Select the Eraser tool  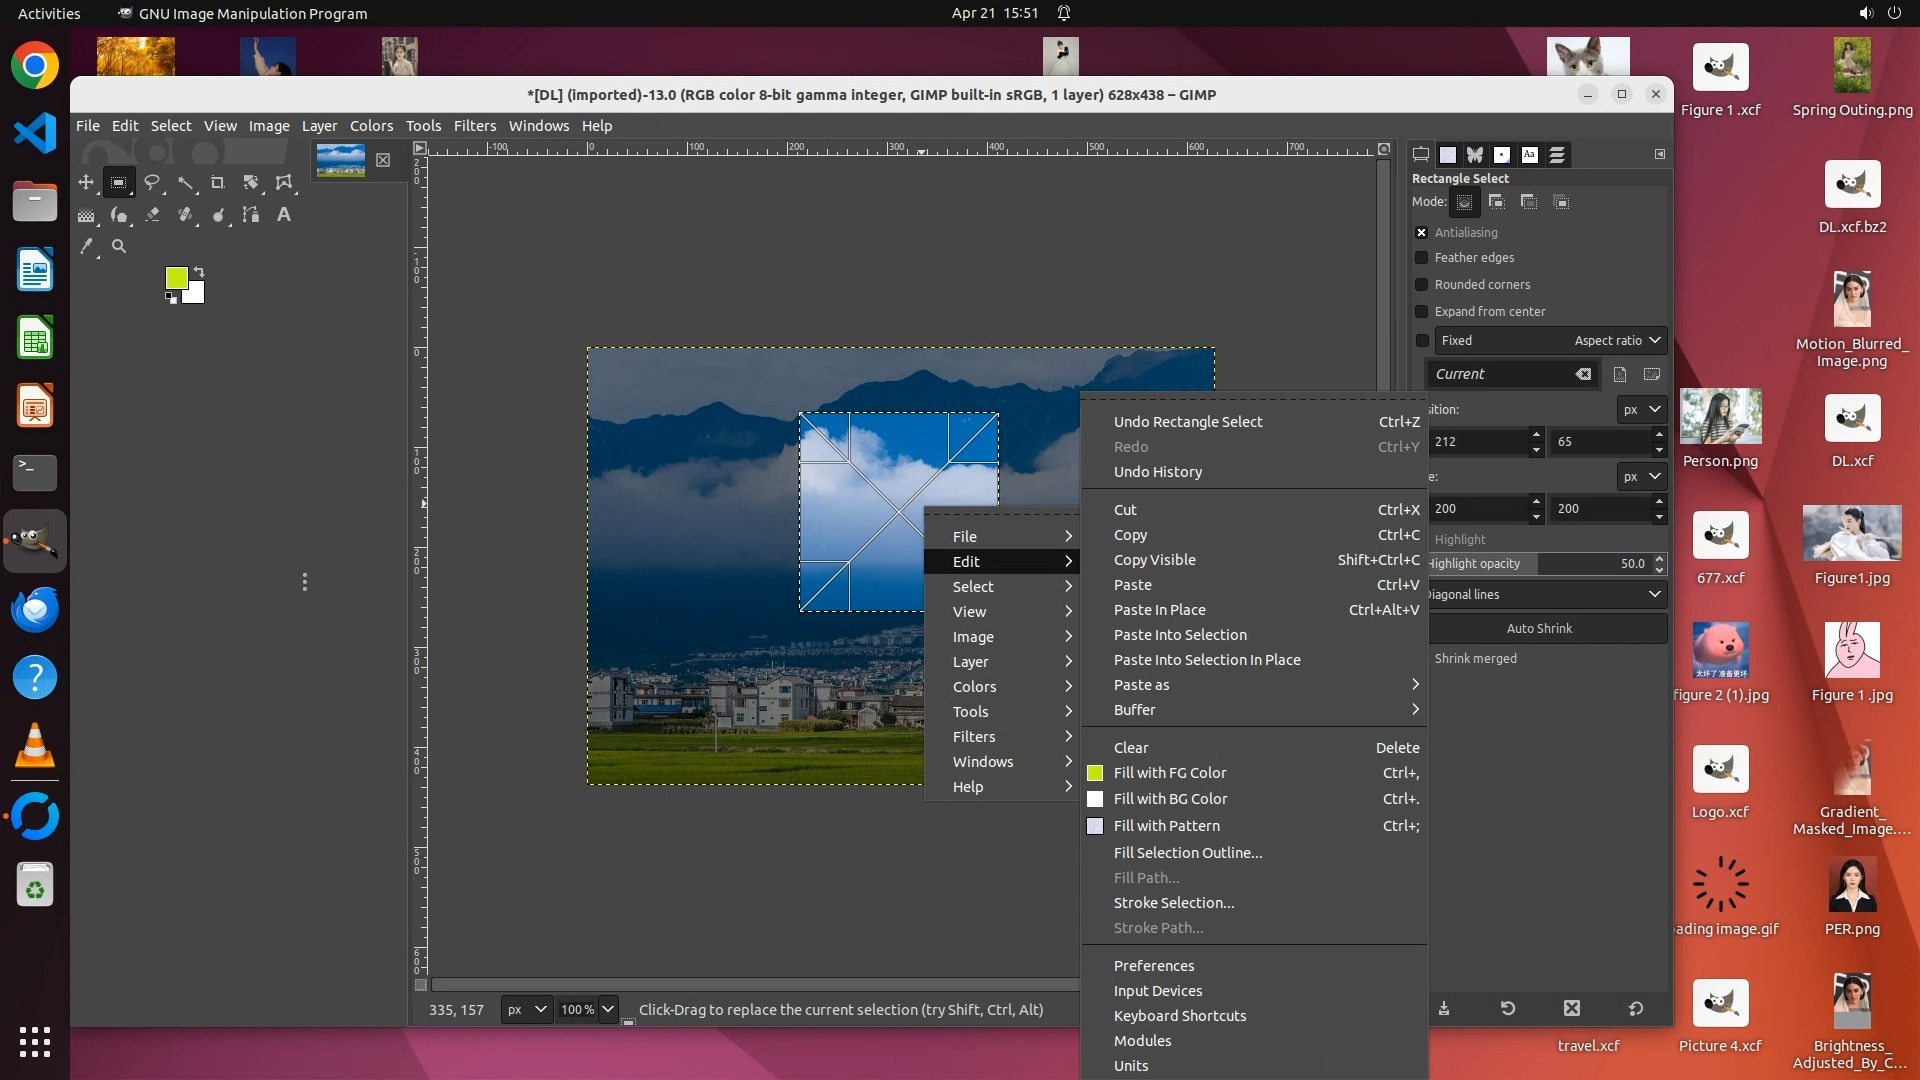152,214
